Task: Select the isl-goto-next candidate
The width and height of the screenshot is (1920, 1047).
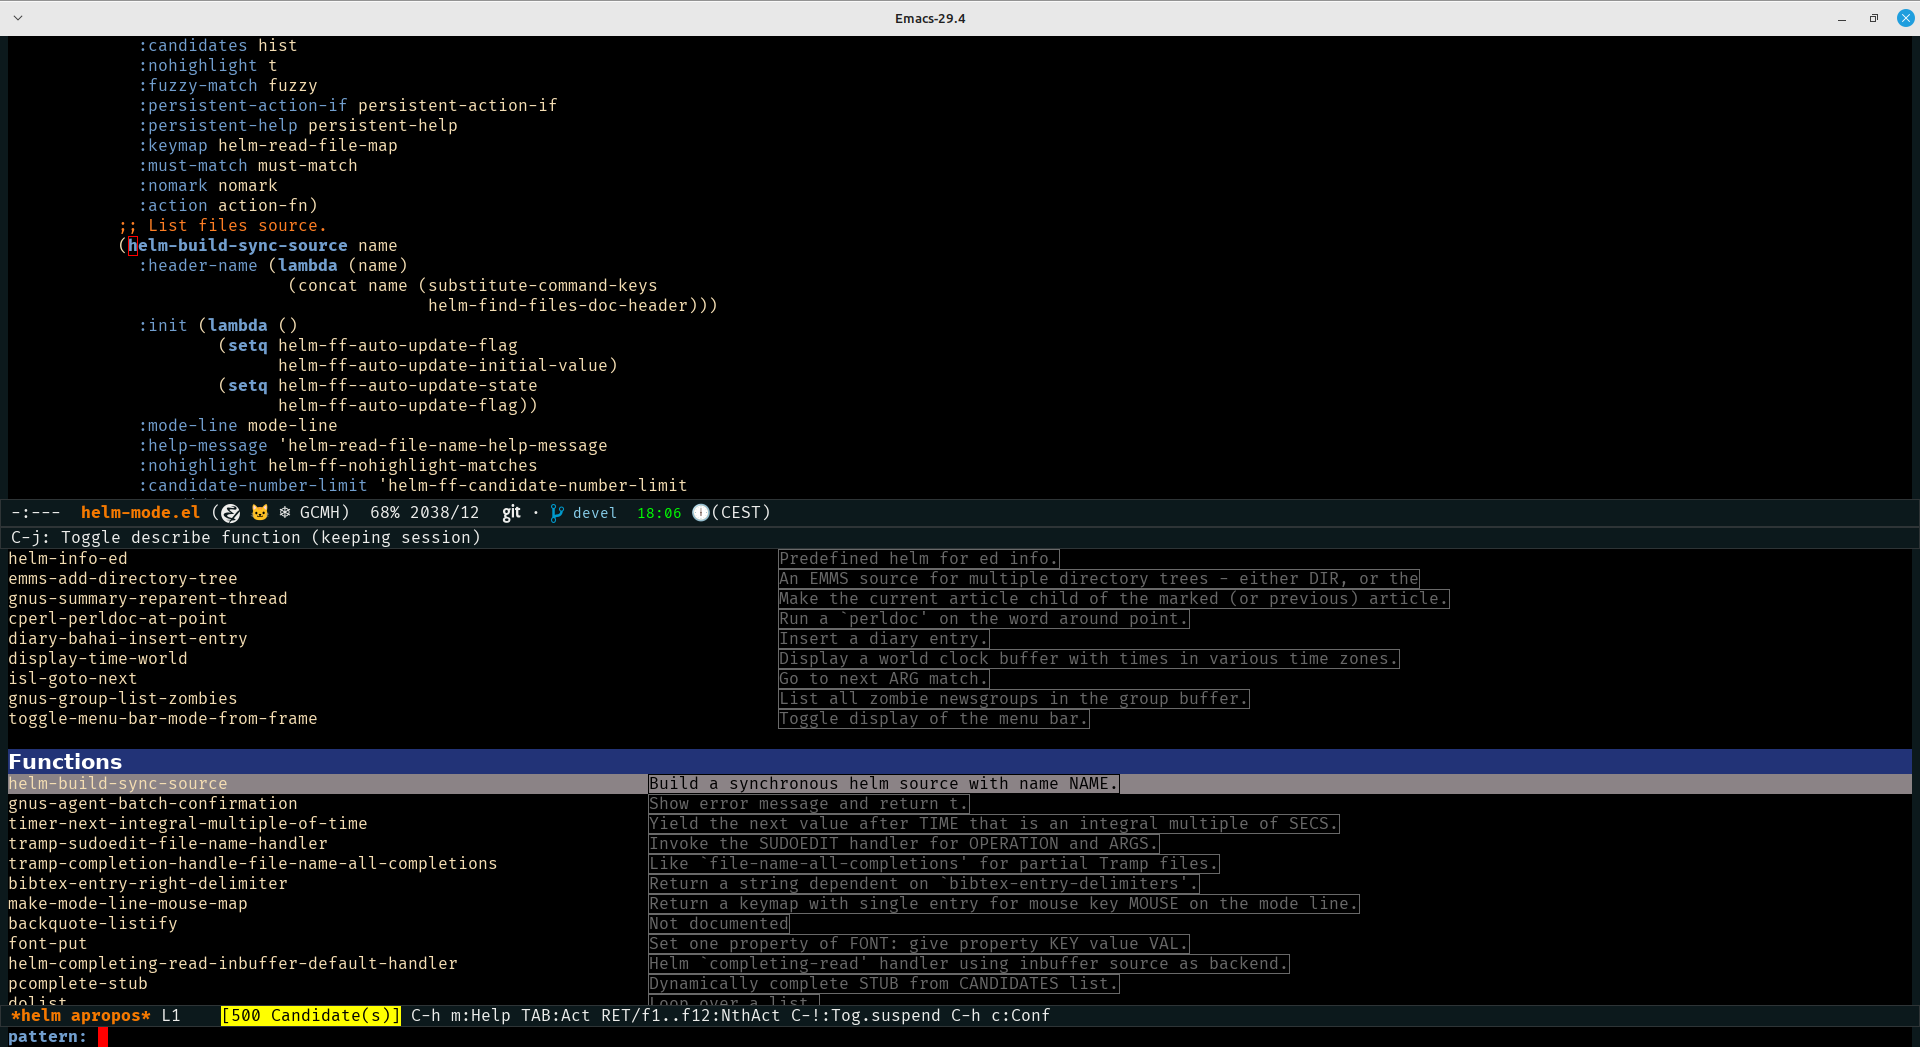Action: click(x=73, y=679)
